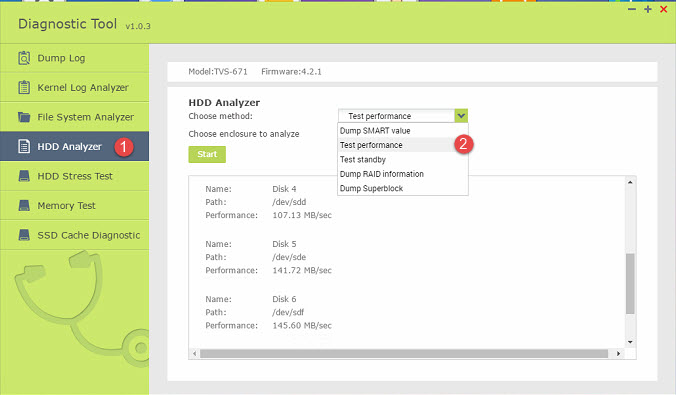Open the HDD Stress Test page
The image size is (676, 395).
pos(75,176)
